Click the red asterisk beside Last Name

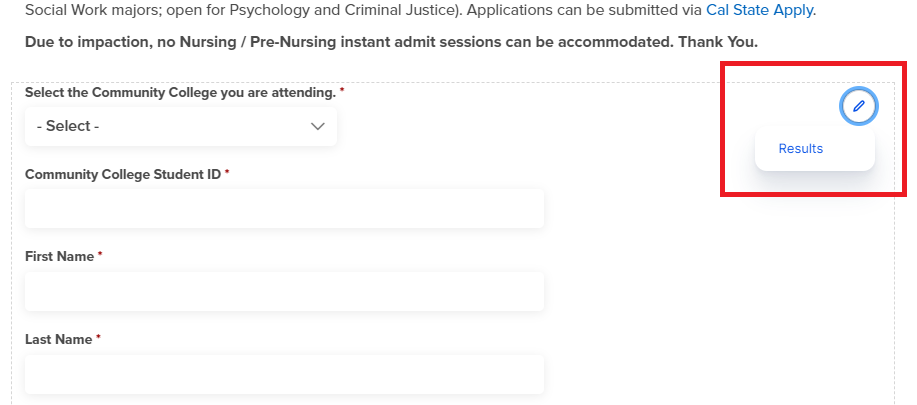pyautogui.click(x=99, y=339)
